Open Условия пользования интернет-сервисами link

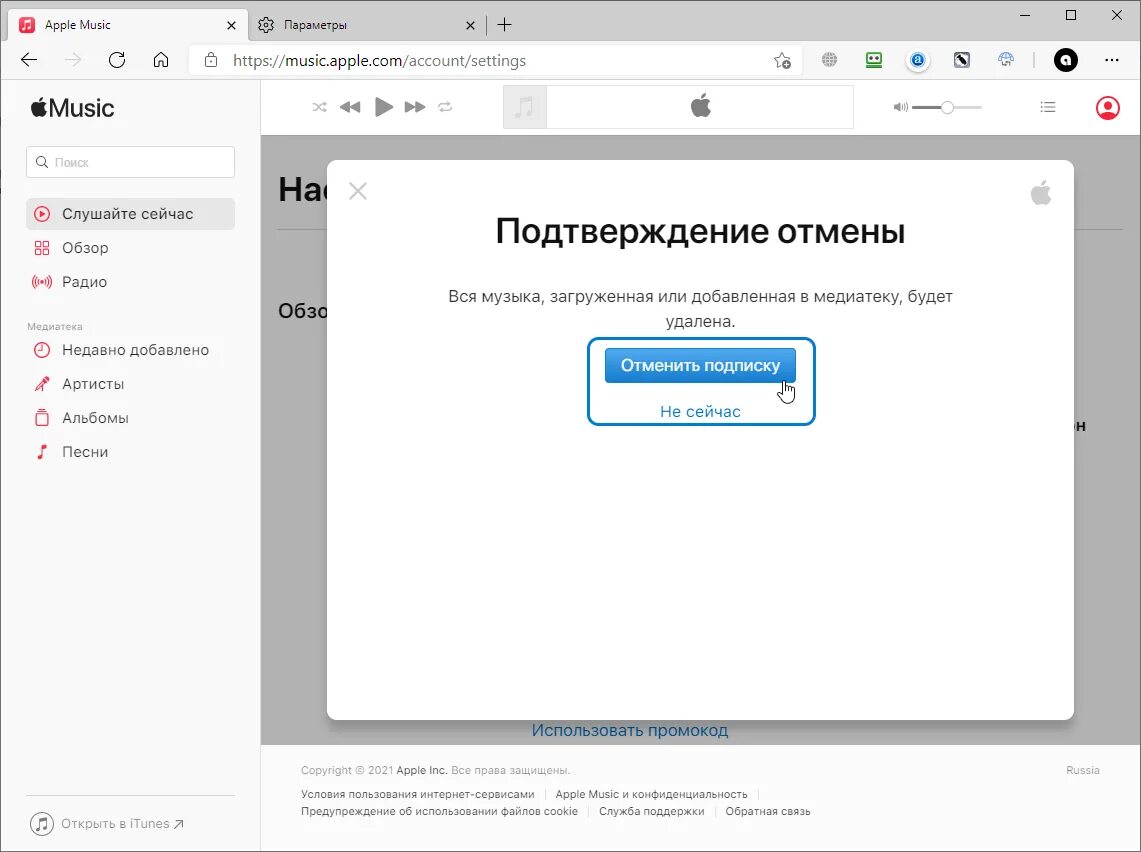418,795
